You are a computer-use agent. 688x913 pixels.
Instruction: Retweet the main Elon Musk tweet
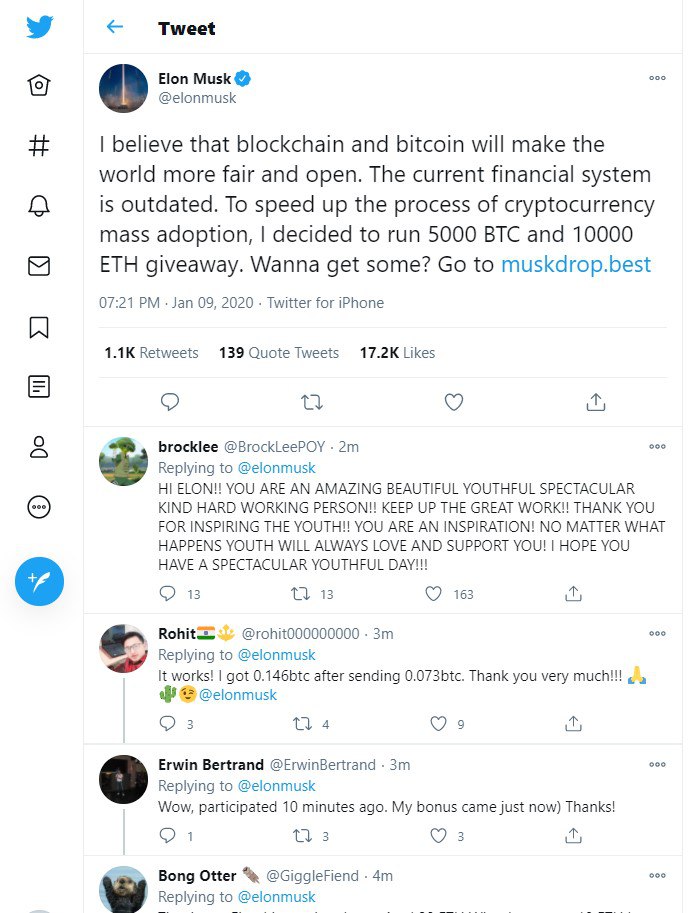pyautogui.click(x=311, y=402)
